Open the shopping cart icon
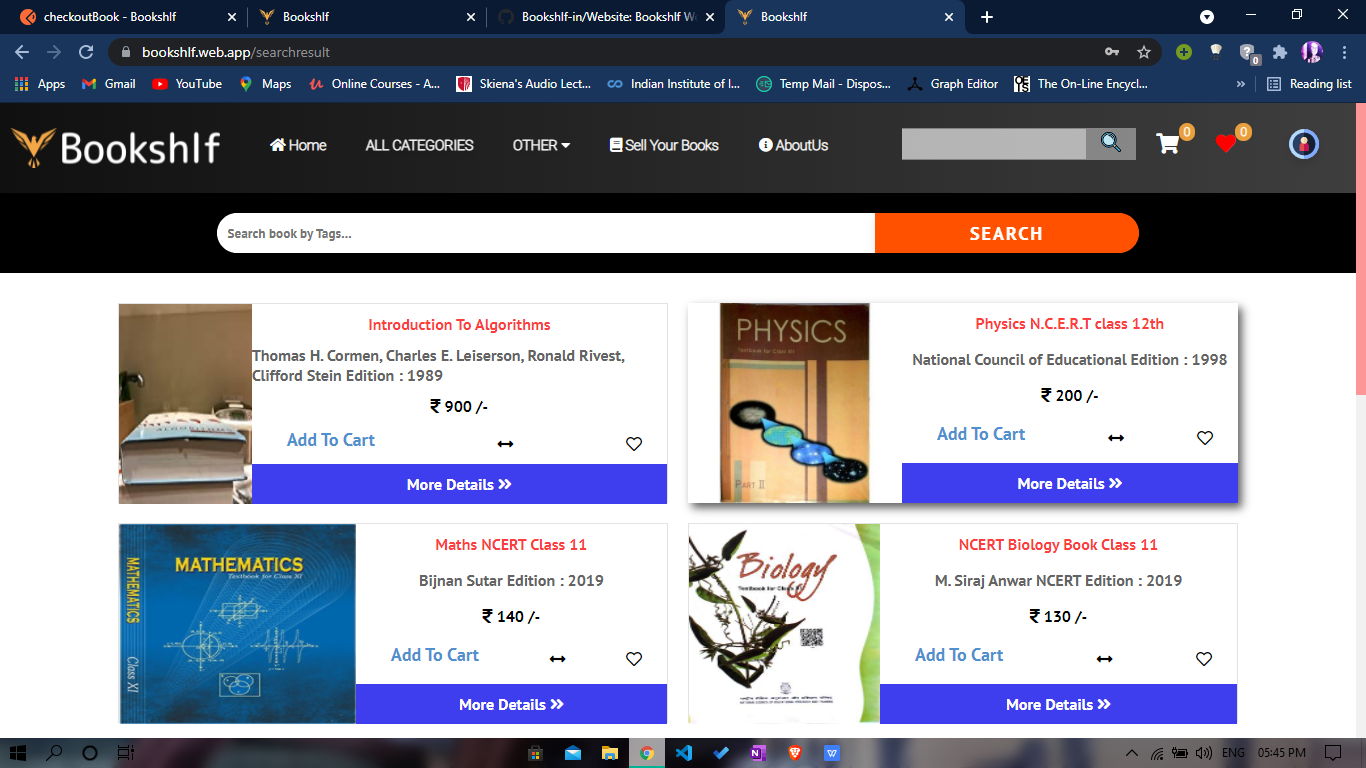This screenshot has width=1366, height=768. (x=1167, y=144)
